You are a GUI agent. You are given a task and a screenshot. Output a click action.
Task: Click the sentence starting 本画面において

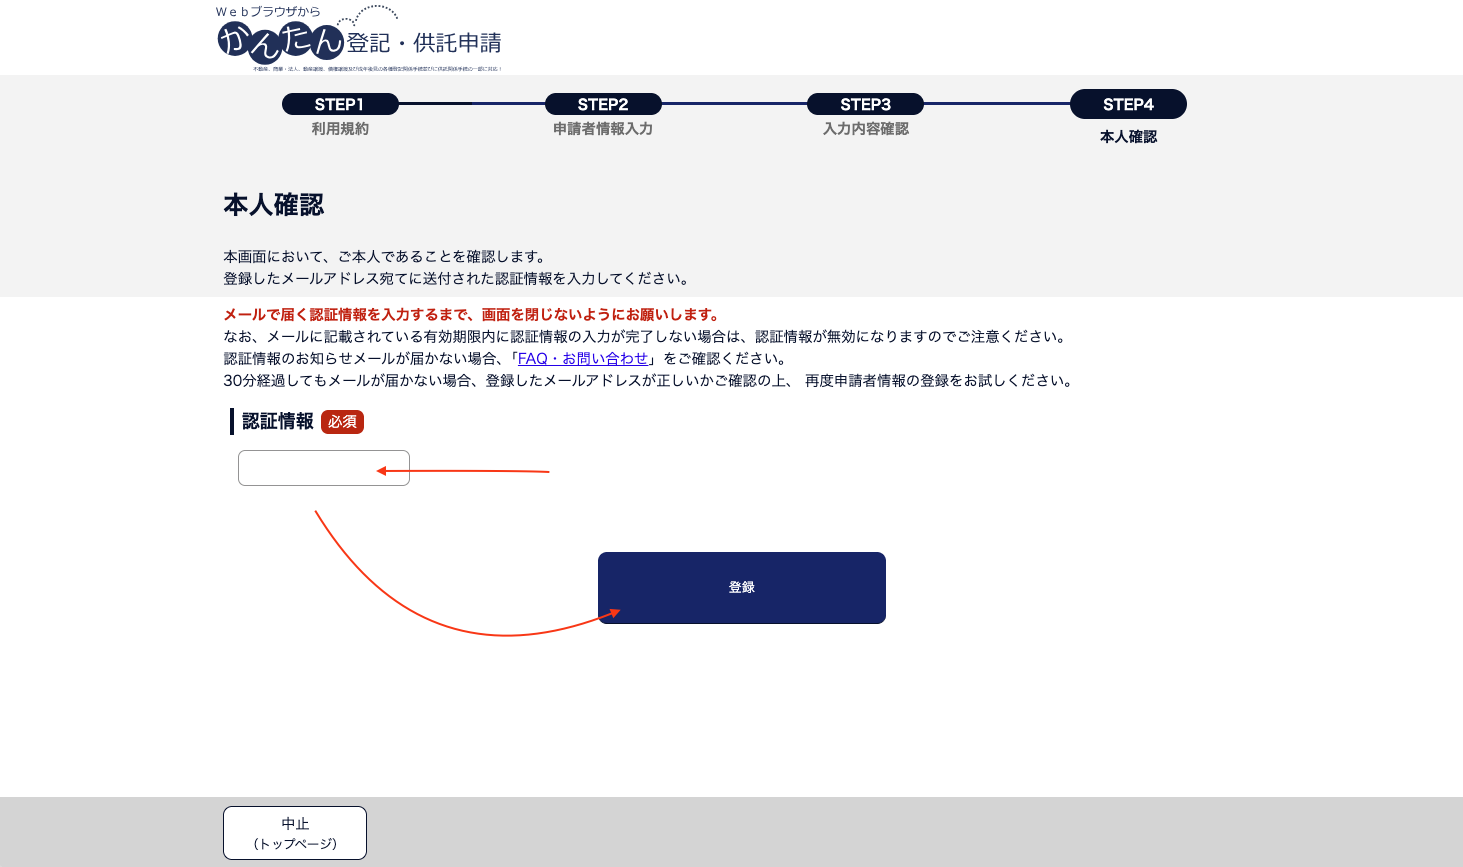tap(384, 257)
